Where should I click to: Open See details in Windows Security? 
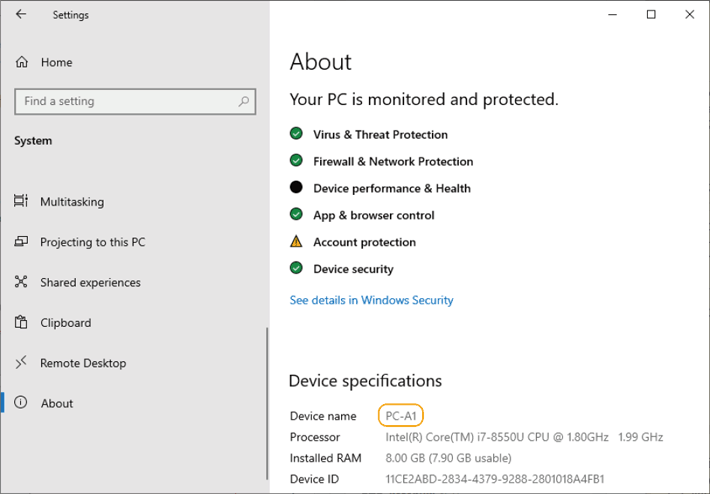coord(371,300)
